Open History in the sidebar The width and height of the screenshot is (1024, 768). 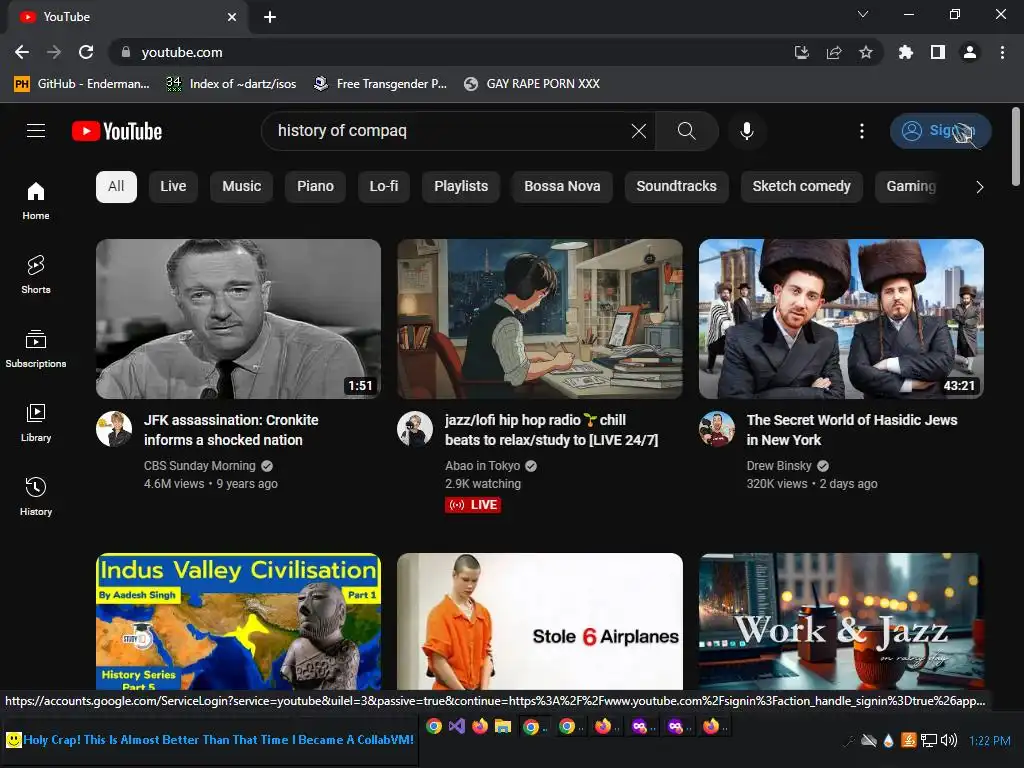[36, 497]
